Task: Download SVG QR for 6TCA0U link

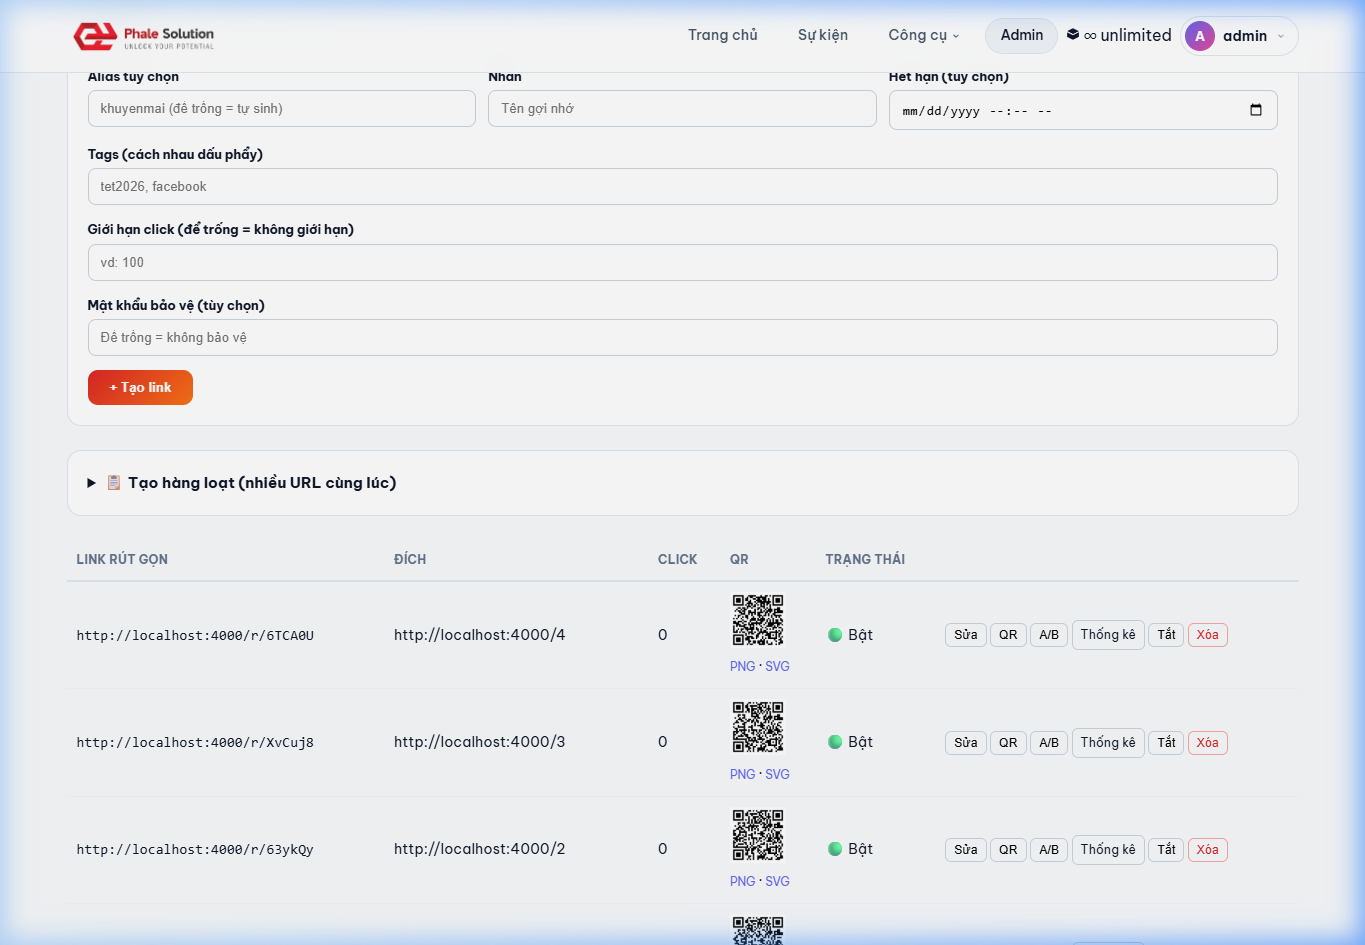Action: pos(777,667)
